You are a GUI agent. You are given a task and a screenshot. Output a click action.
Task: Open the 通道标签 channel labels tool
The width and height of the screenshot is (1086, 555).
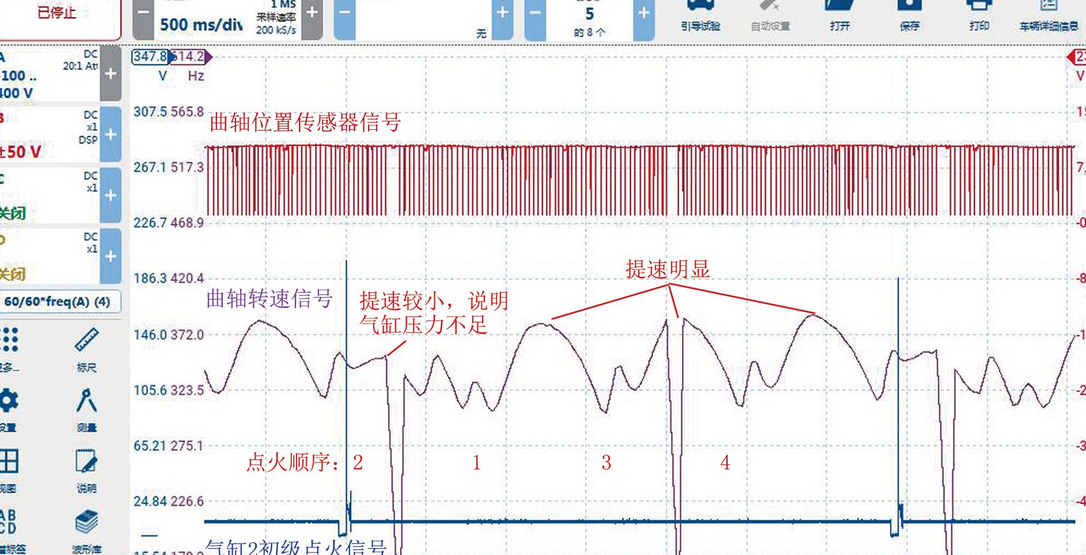[10, 530]
